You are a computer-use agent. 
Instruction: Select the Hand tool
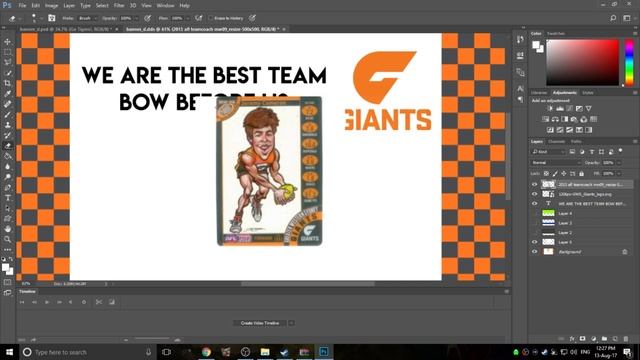pos(7,229)
